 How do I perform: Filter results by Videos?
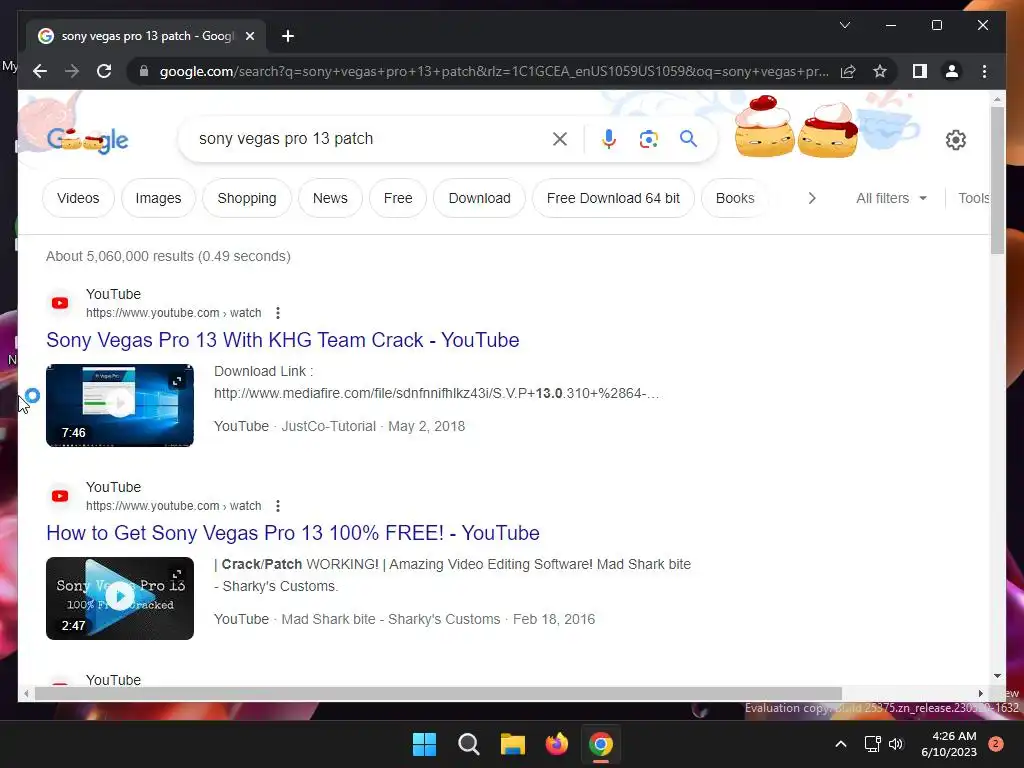pos(78,198)
